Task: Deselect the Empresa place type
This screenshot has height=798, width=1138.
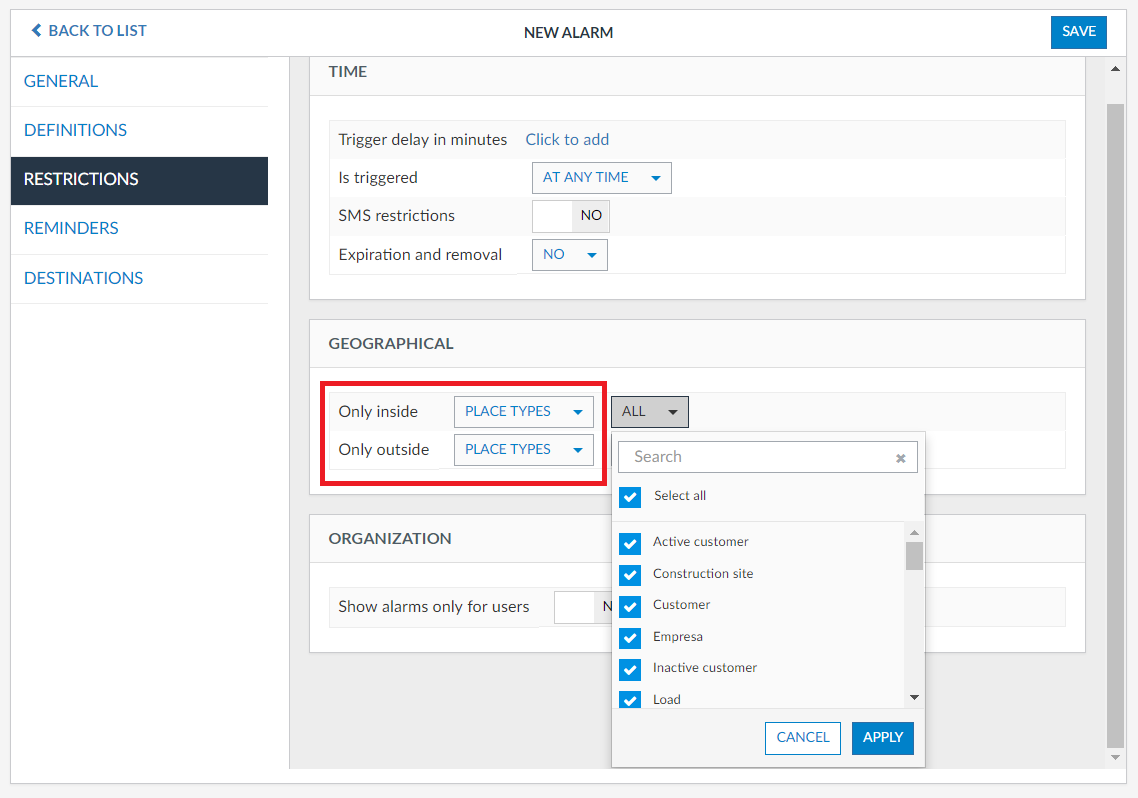Action: point(630,638)
